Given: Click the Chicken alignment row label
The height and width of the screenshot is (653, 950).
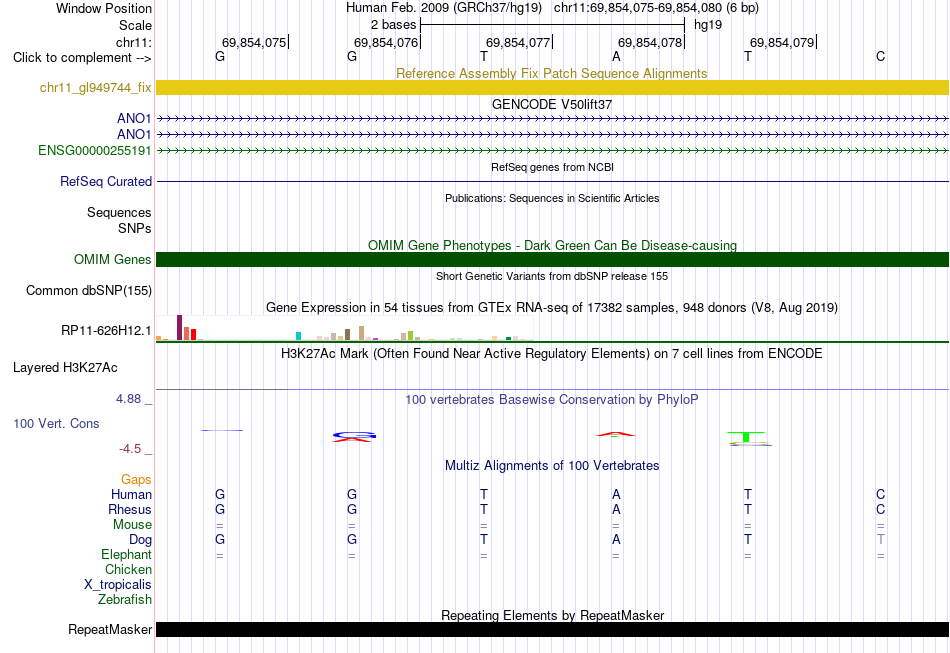Looking at the screenshot, I should click(128, 569).
